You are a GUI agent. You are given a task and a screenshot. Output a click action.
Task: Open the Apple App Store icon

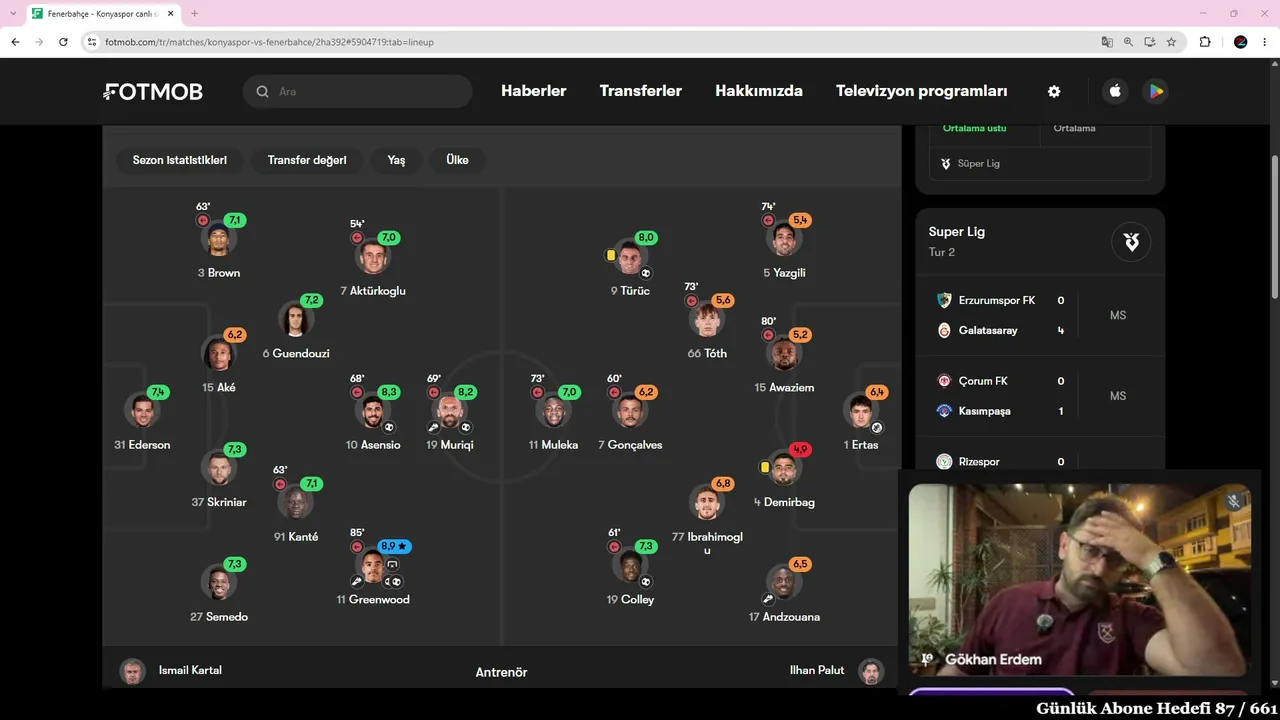click(1115, 91)
